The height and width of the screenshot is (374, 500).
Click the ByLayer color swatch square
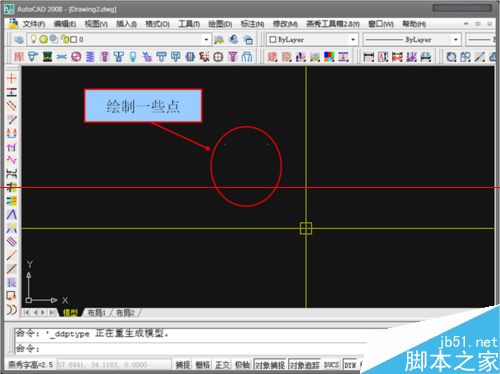273,40
